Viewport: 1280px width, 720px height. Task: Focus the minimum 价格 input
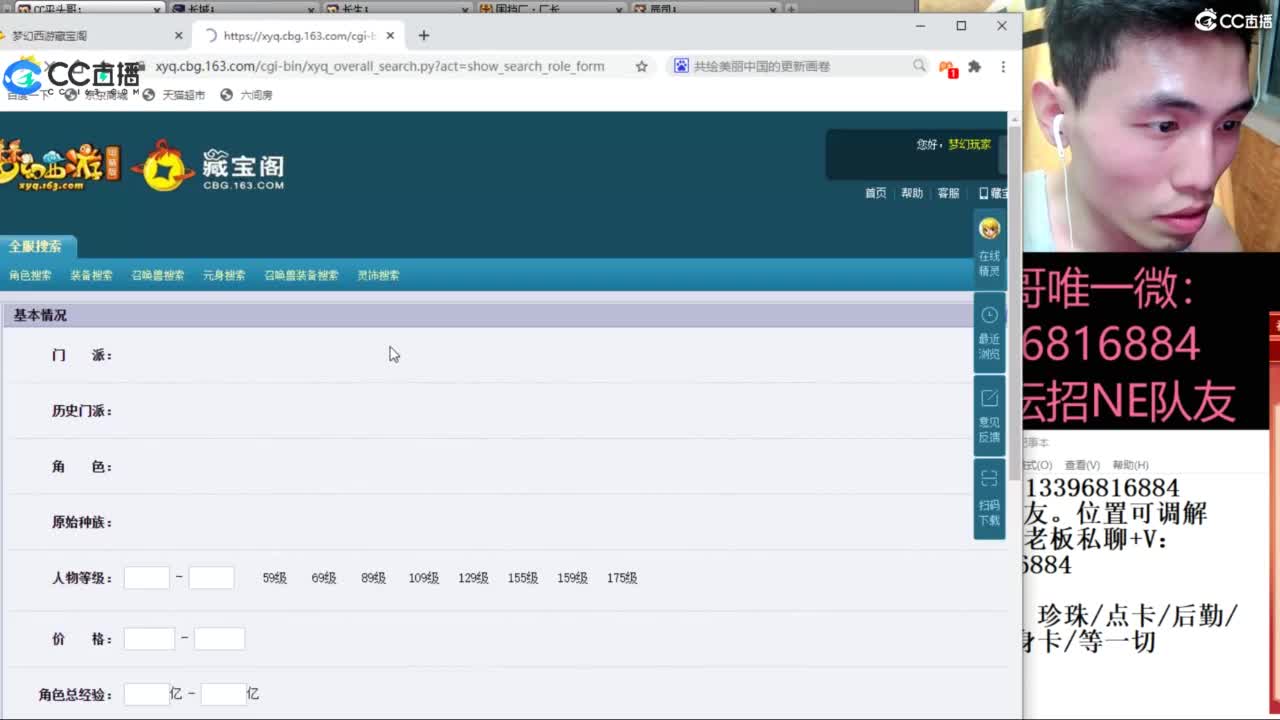point(149,638)
